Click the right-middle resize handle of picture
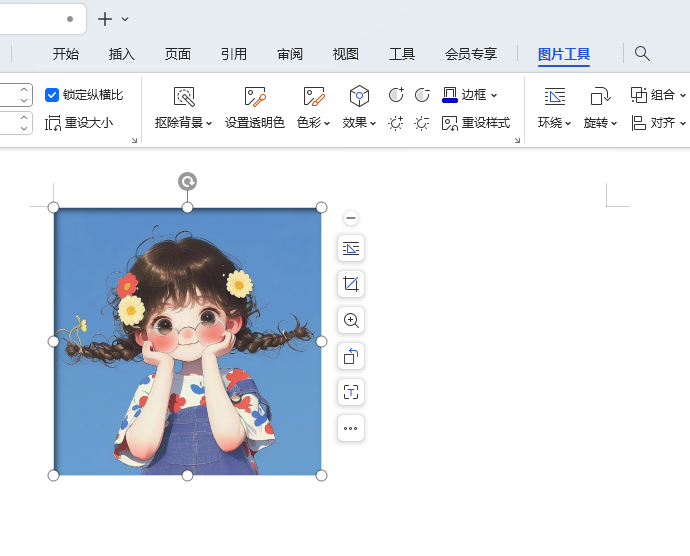This screenshot has height=556, width=690. point(322,342)
